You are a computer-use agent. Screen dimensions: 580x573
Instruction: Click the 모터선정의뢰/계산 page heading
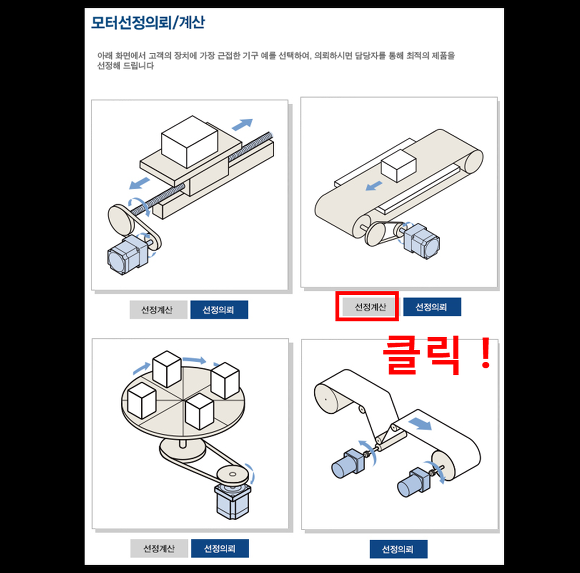pos(148,23)
